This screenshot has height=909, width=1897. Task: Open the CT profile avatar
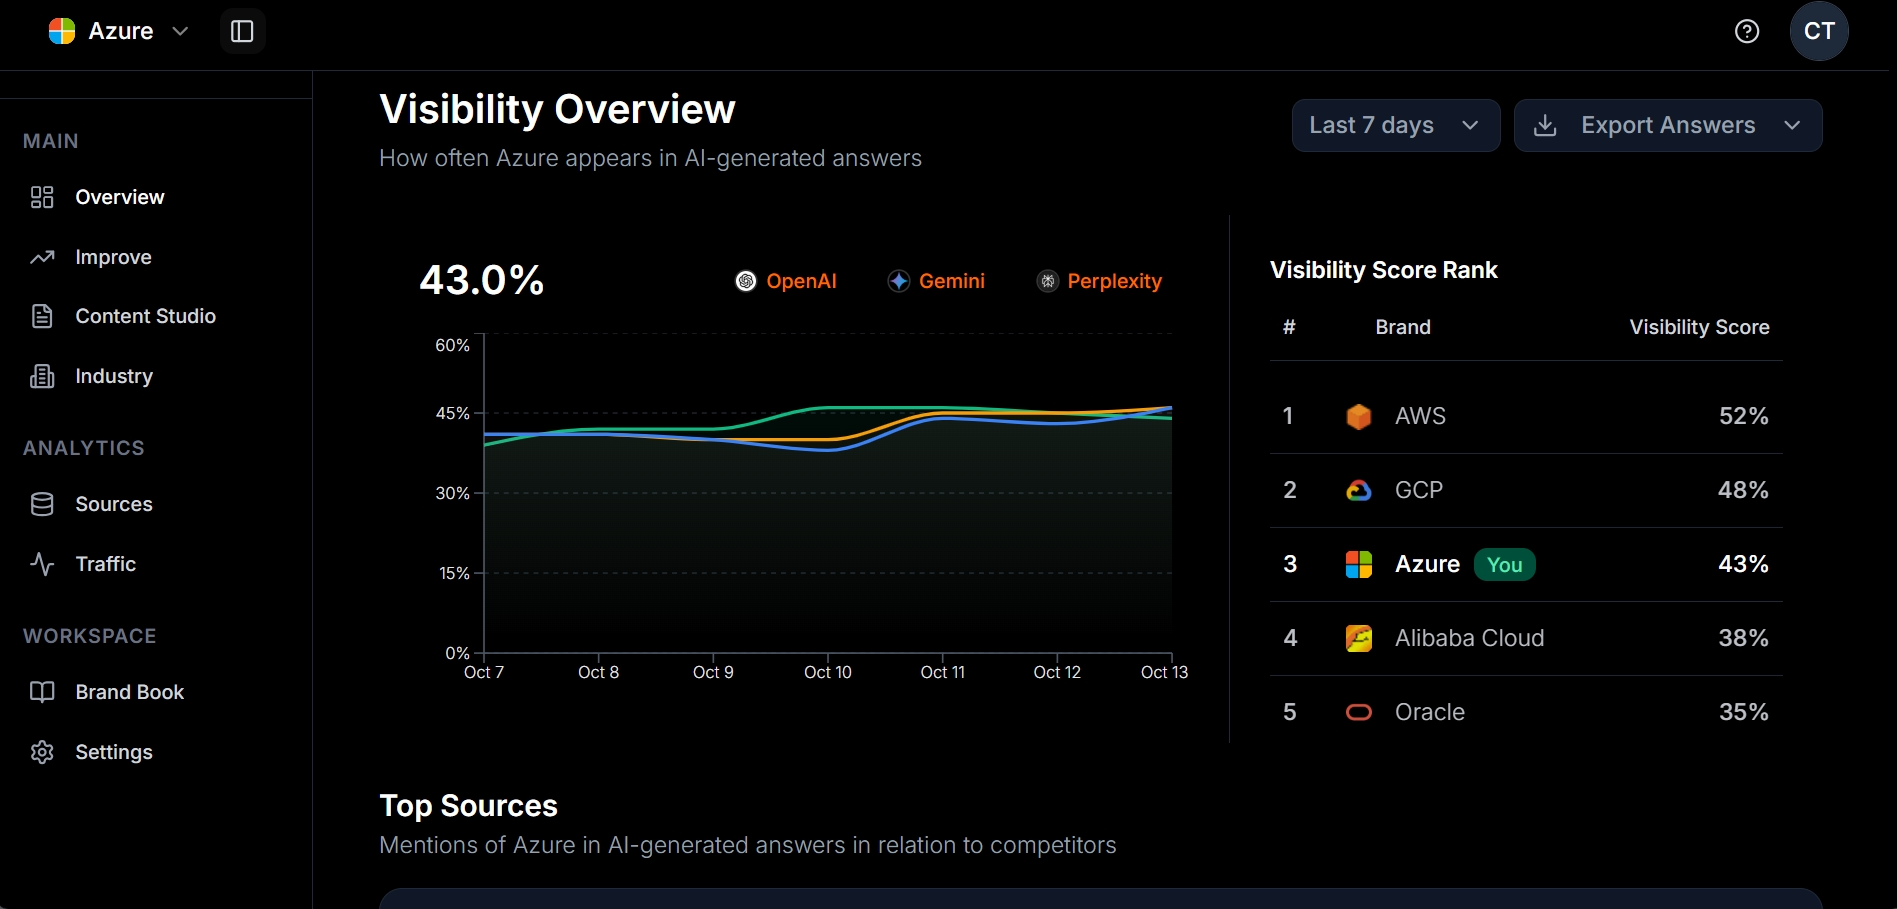(x=1818, y=31)
